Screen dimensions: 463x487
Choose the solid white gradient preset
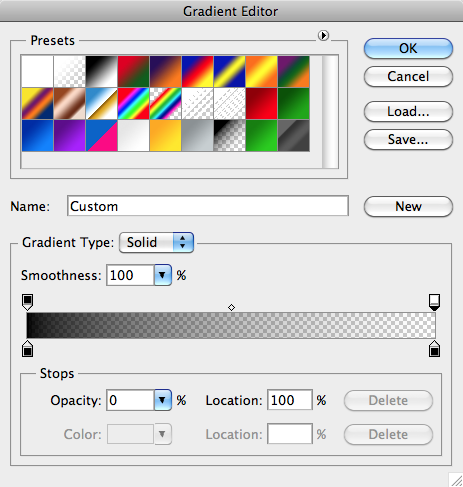(37, 71)
